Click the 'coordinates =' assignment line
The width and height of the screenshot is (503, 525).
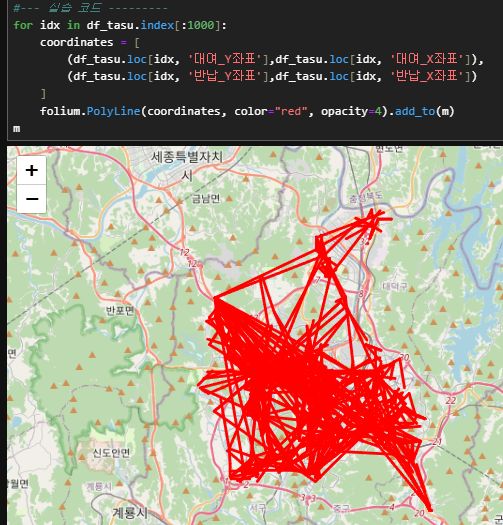pos(90,42)
